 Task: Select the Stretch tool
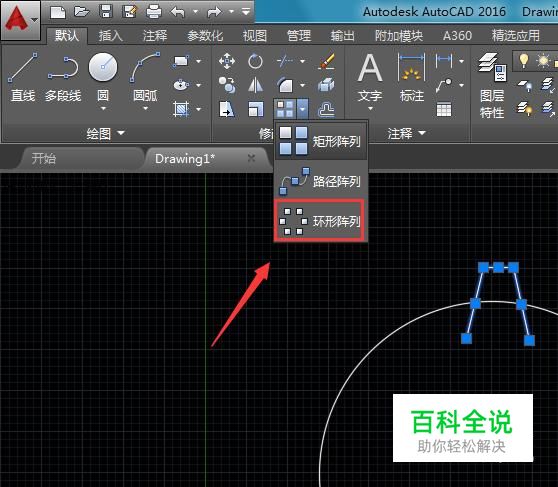(x=227, y=109)
